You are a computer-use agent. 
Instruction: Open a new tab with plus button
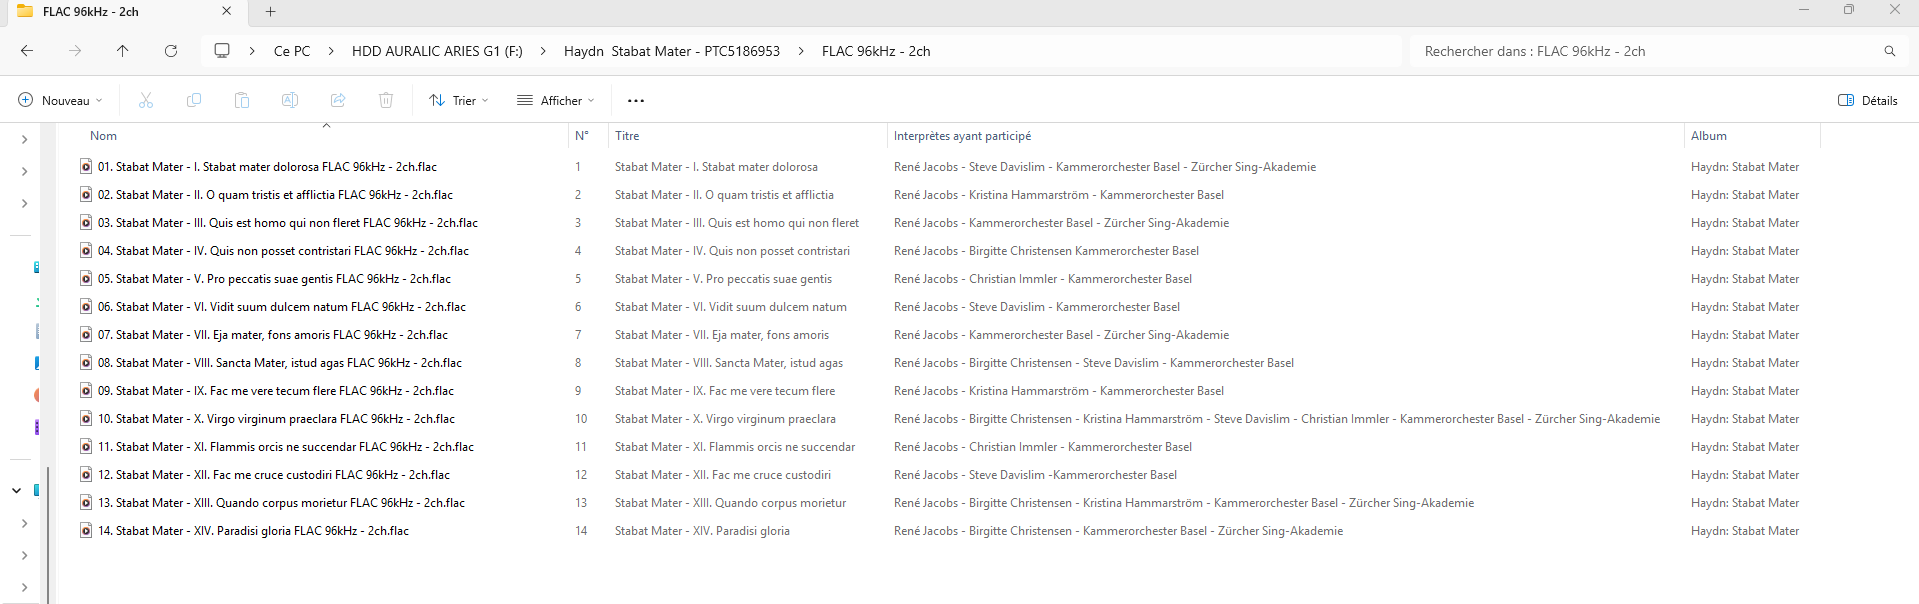point(270,12)
